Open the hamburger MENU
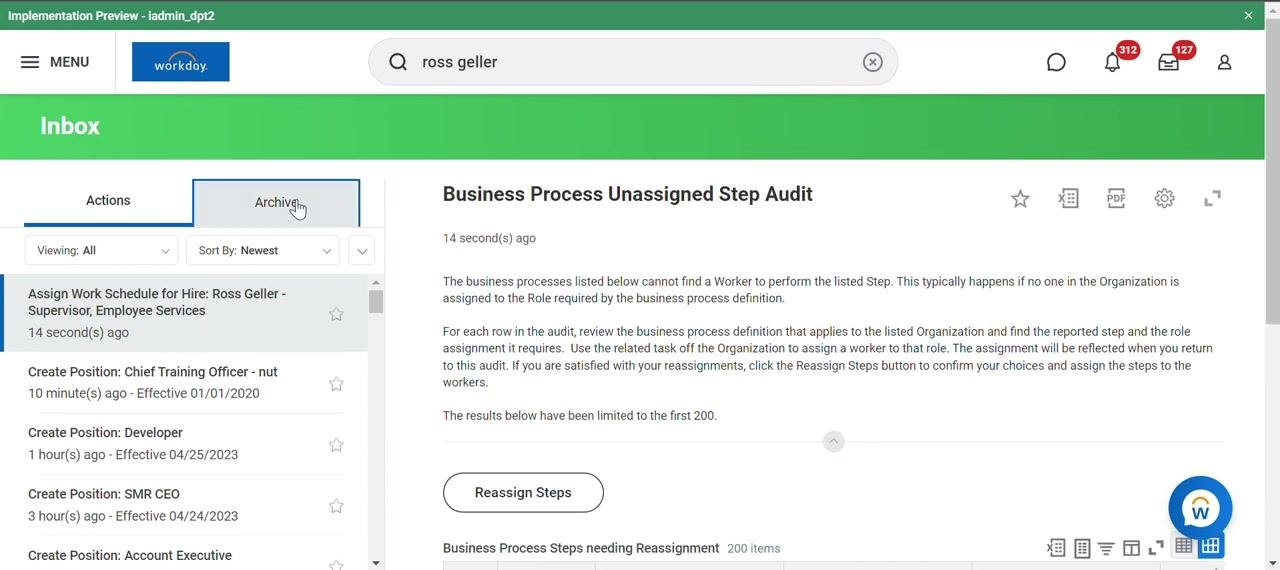 click(x=55, y=62)
